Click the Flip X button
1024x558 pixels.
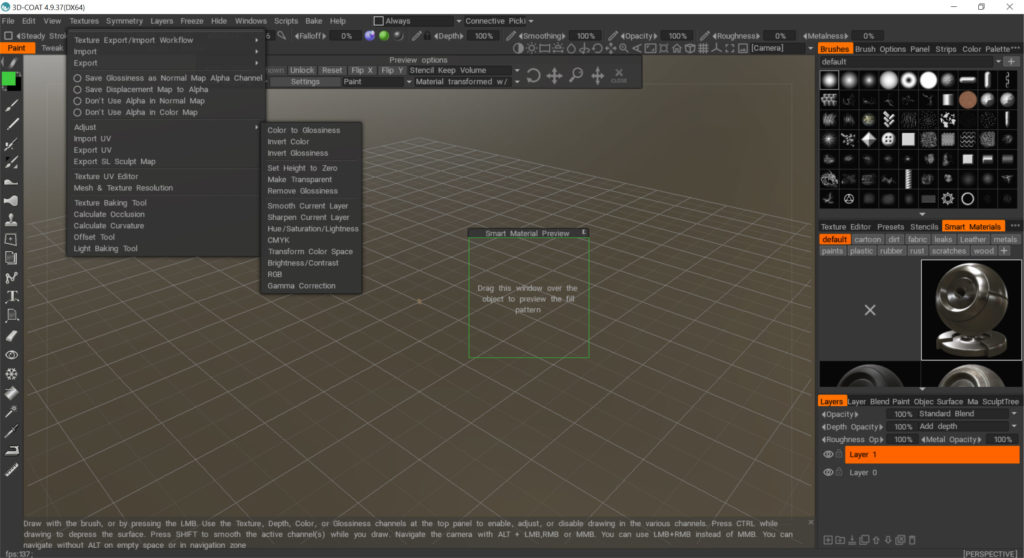pos(362,71)
